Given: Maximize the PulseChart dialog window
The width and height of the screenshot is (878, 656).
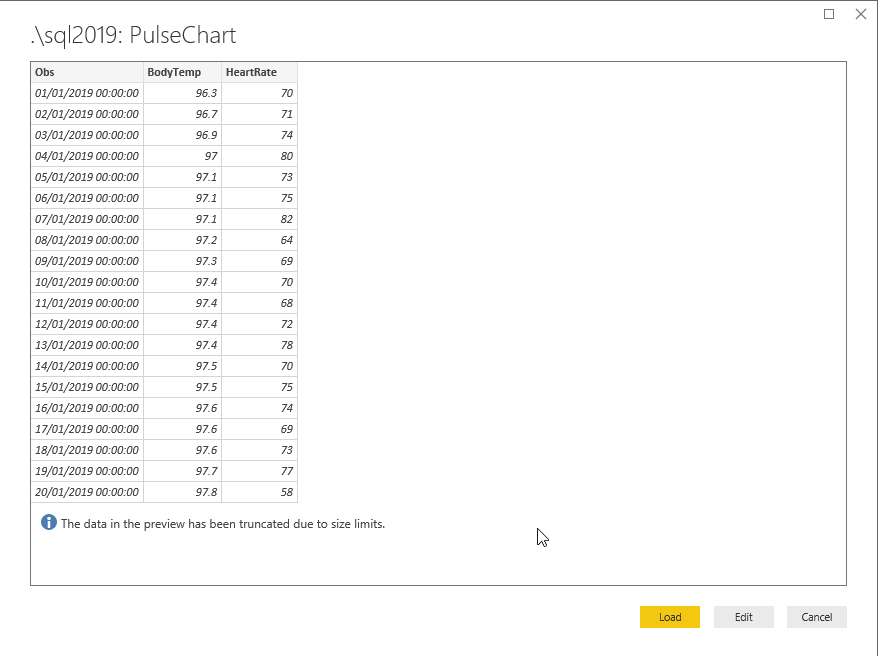Looking at the screenshot, I should pyautogui.click(x=829, y=14).
